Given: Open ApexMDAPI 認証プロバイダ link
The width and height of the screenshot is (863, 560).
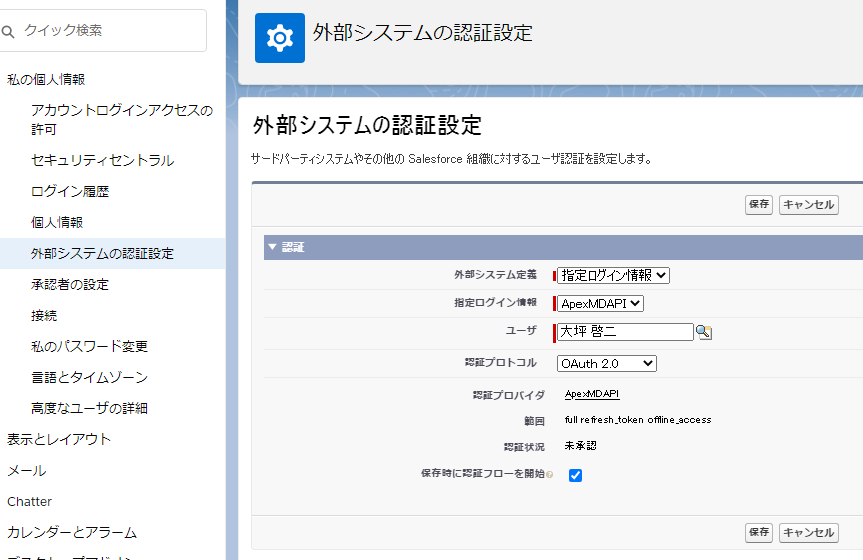Looking at the screenshot, I should point(592,394).
